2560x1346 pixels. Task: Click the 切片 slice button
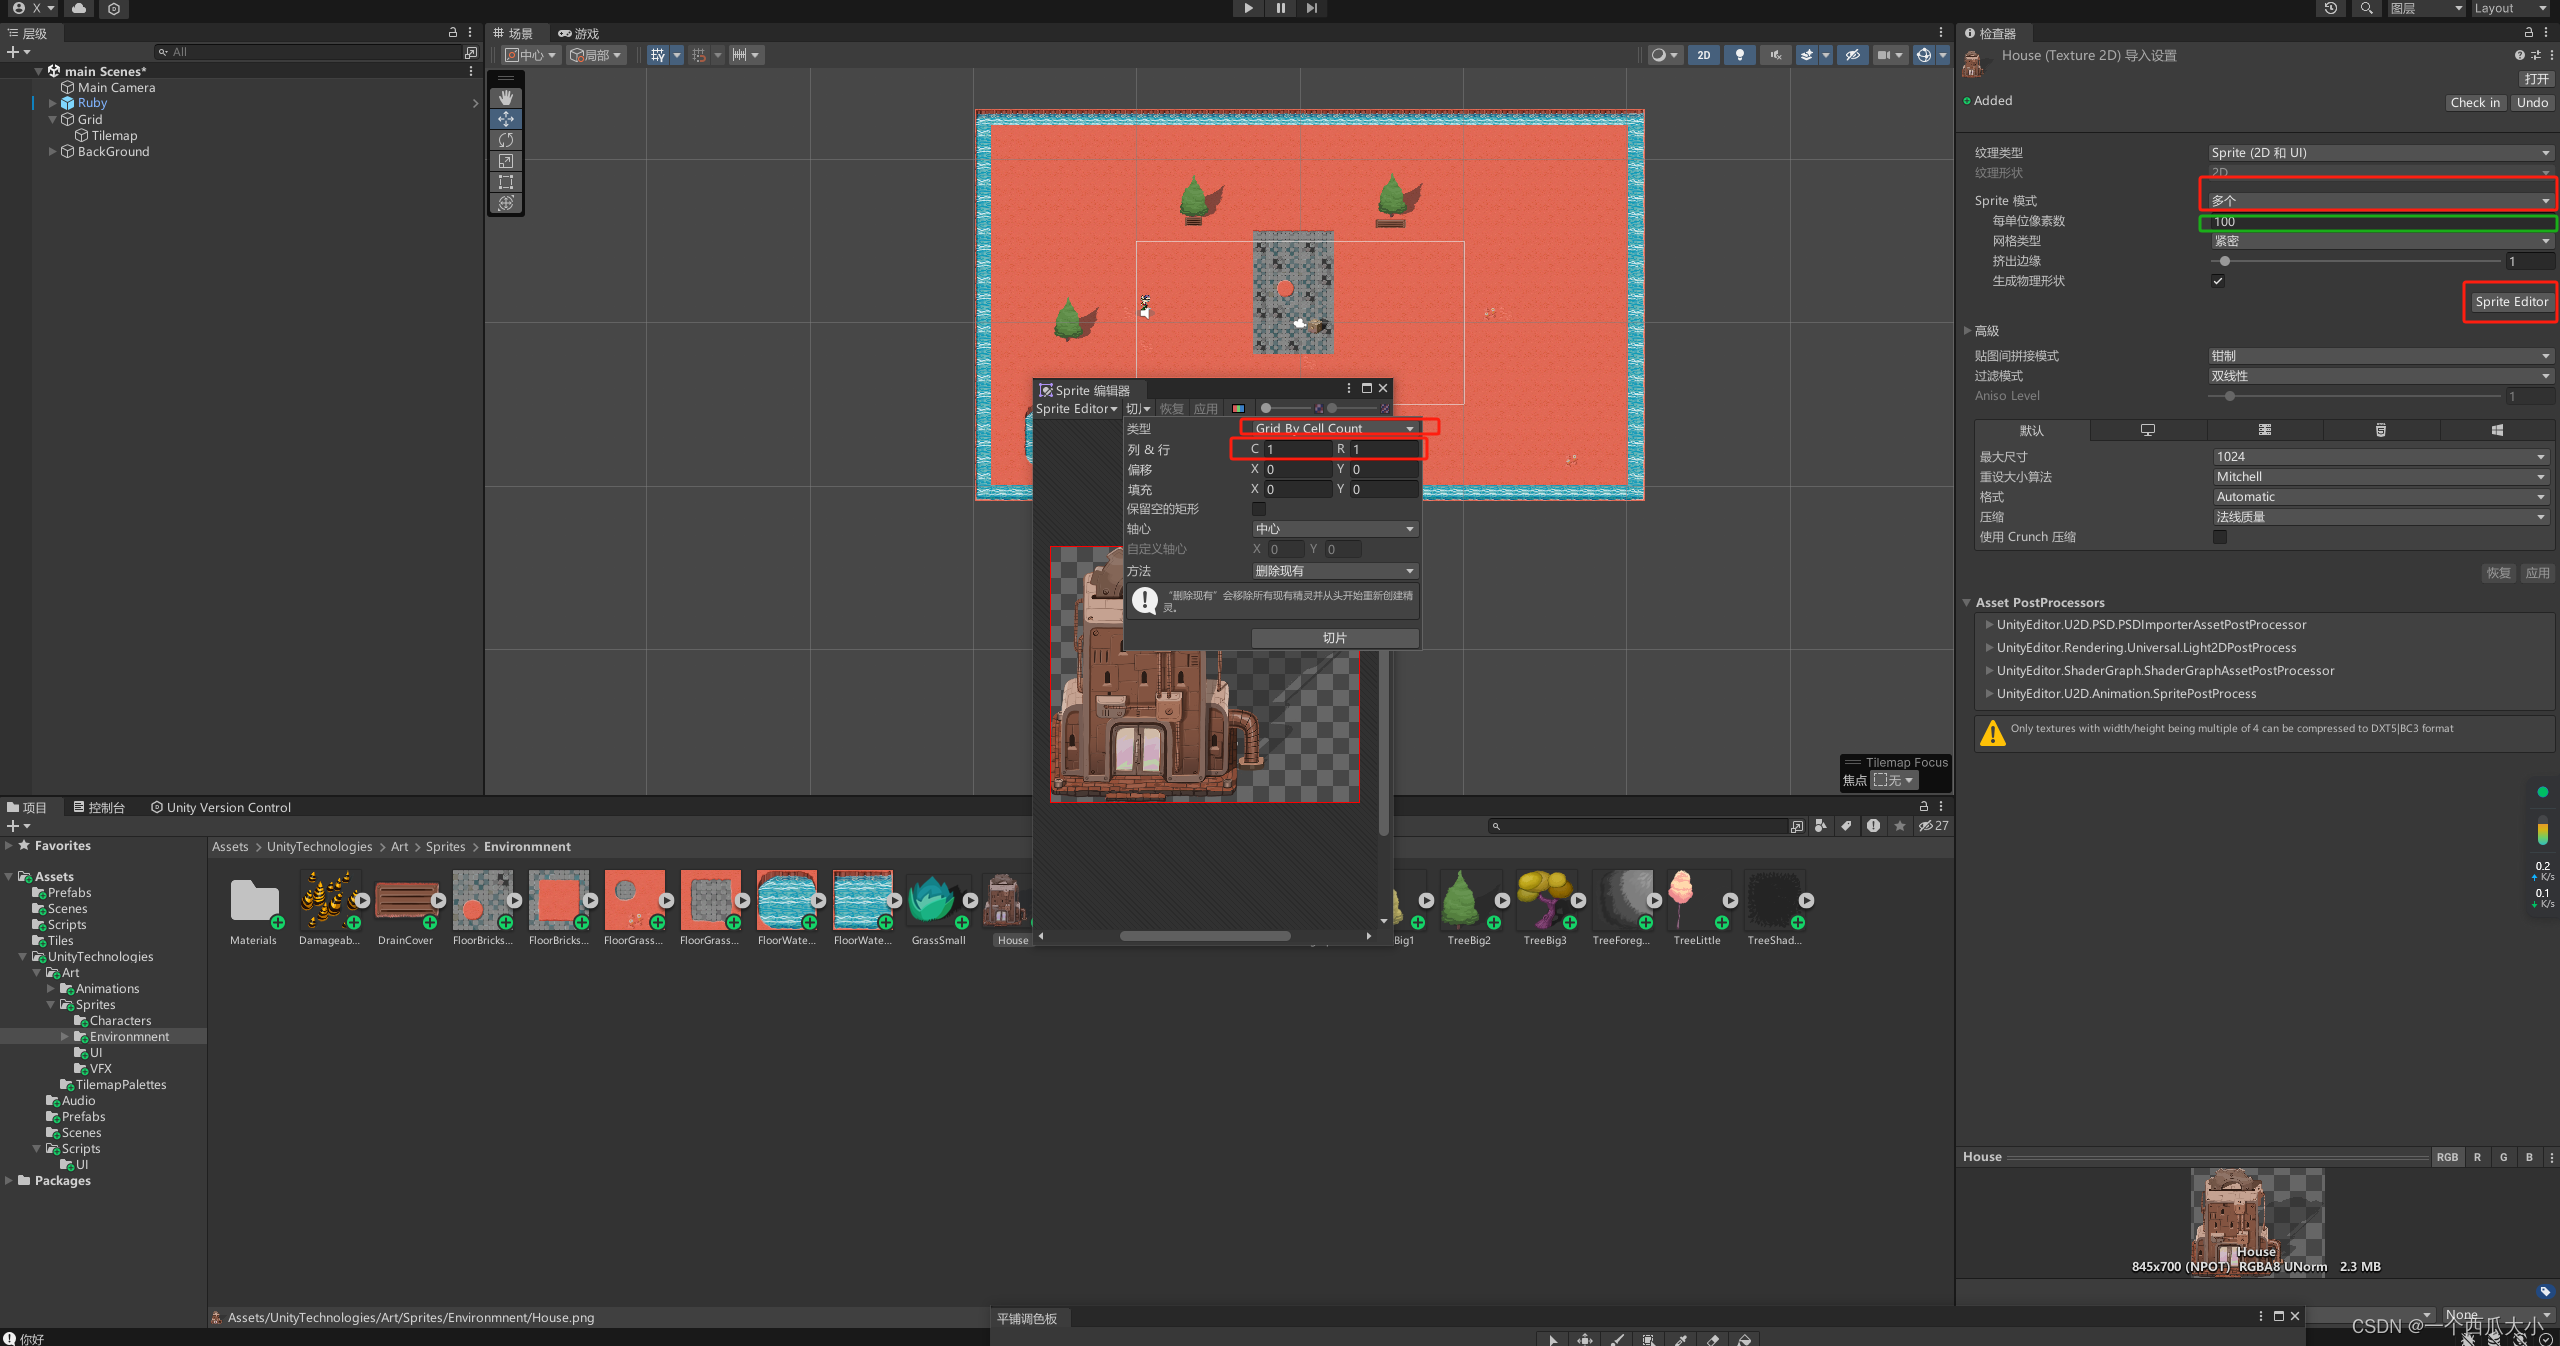[1334, 638]
